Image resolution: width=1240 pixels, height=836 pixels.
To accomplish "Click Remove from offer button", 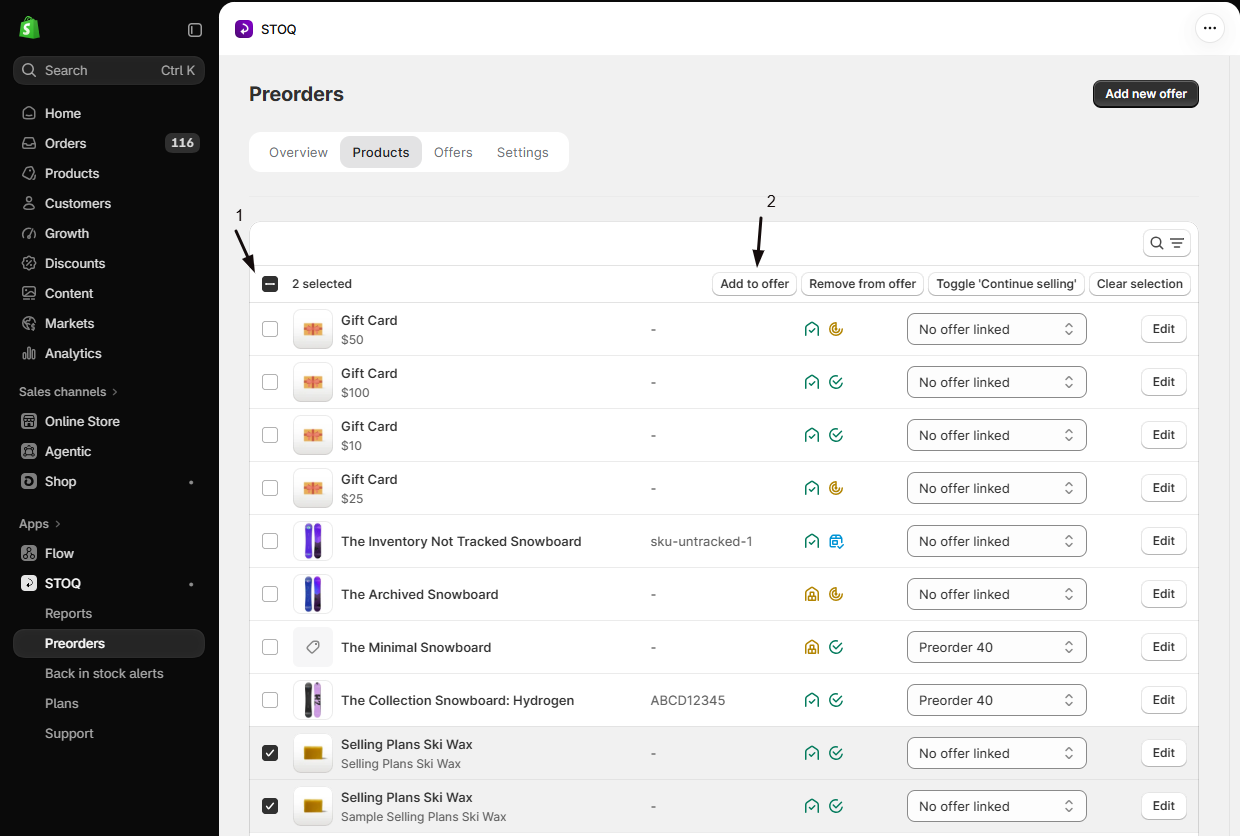I will [x=863, y=284].
